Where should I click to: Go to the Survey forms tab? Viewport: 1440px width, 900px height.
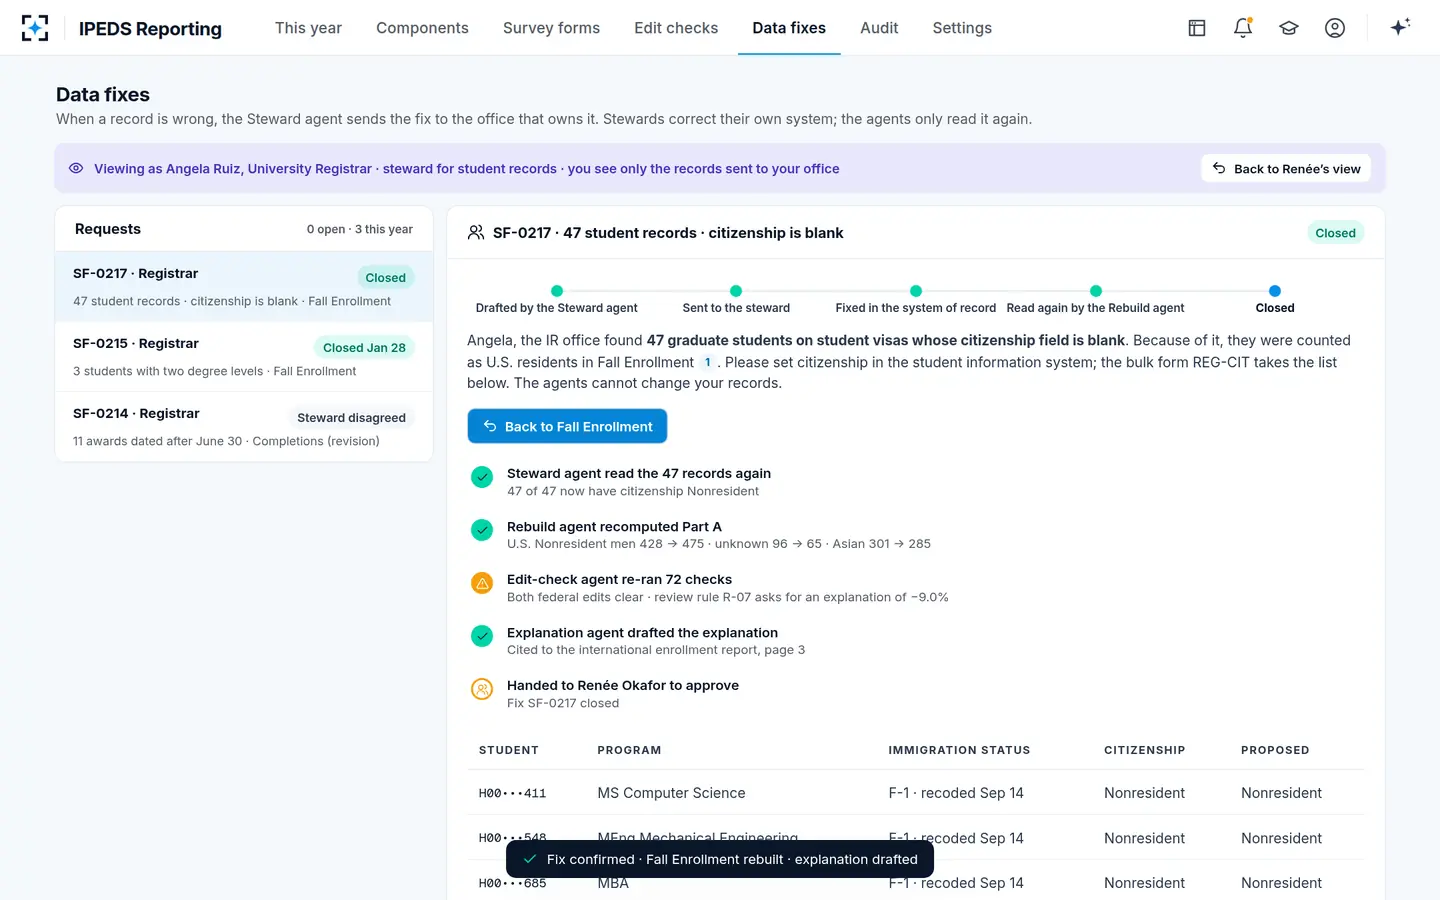tap(551, 28)
